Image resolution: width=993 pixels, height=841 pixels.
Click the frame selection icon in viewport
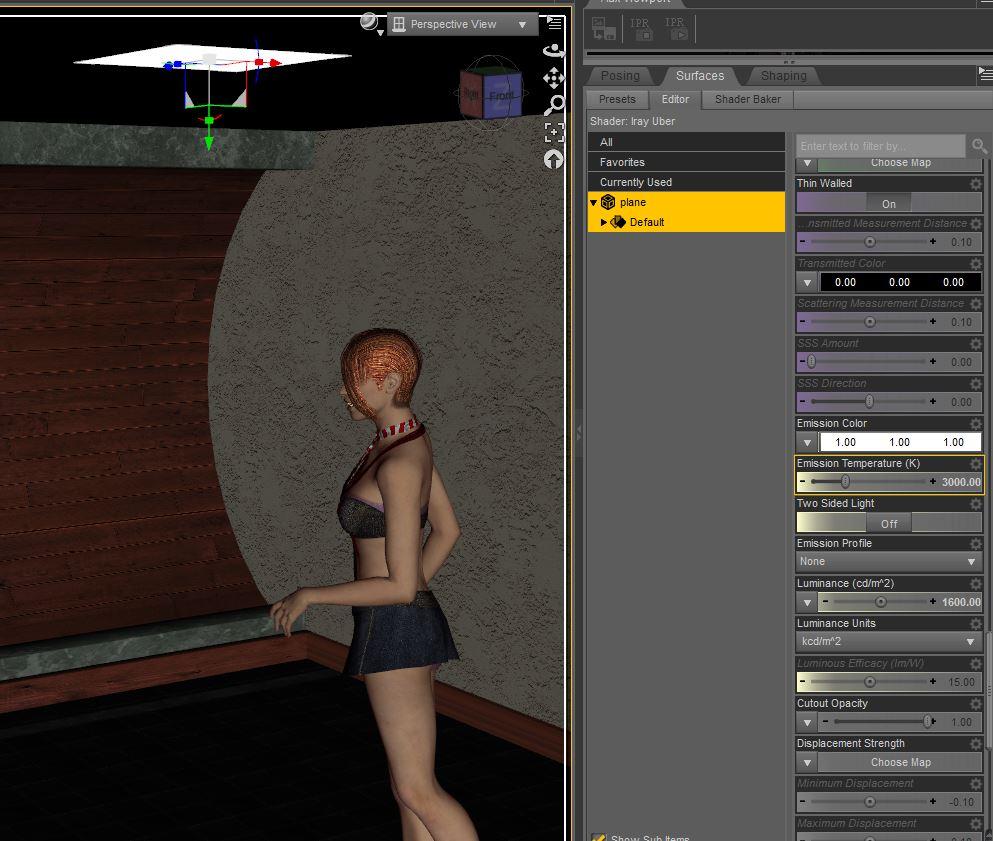tap(554, 132)
